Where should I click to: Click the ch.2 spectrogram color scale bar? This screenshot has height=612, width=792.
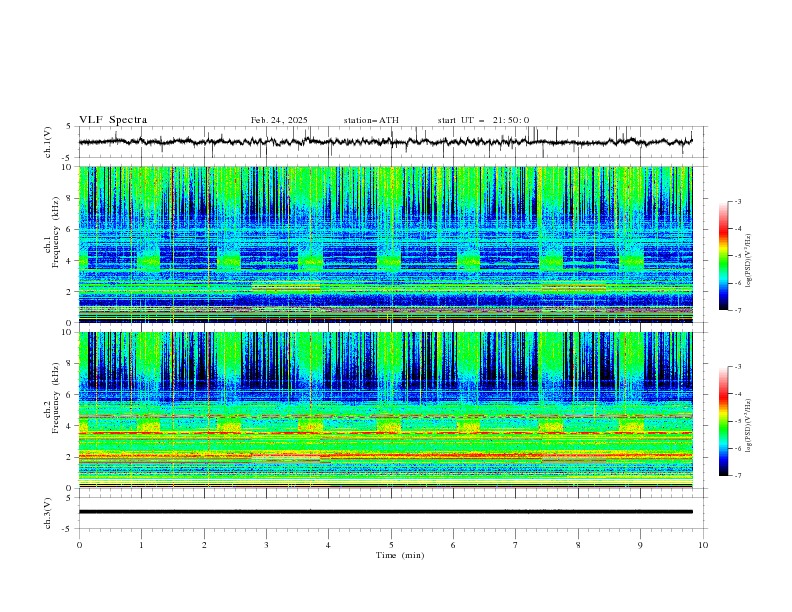tap(723, 421)
